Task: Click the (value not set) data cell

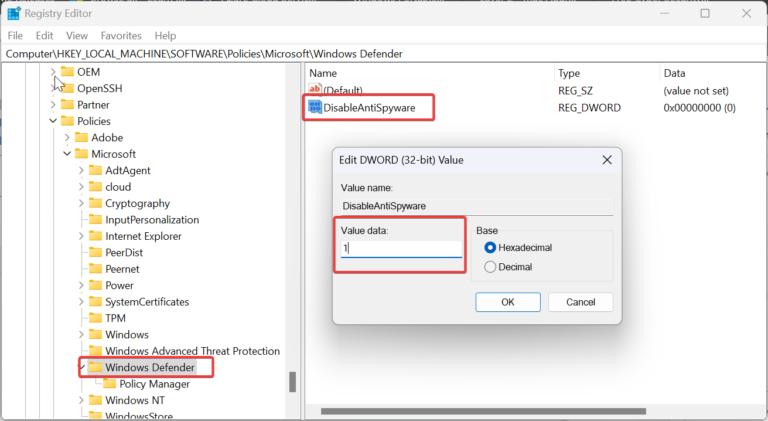Action: [696, 91]
